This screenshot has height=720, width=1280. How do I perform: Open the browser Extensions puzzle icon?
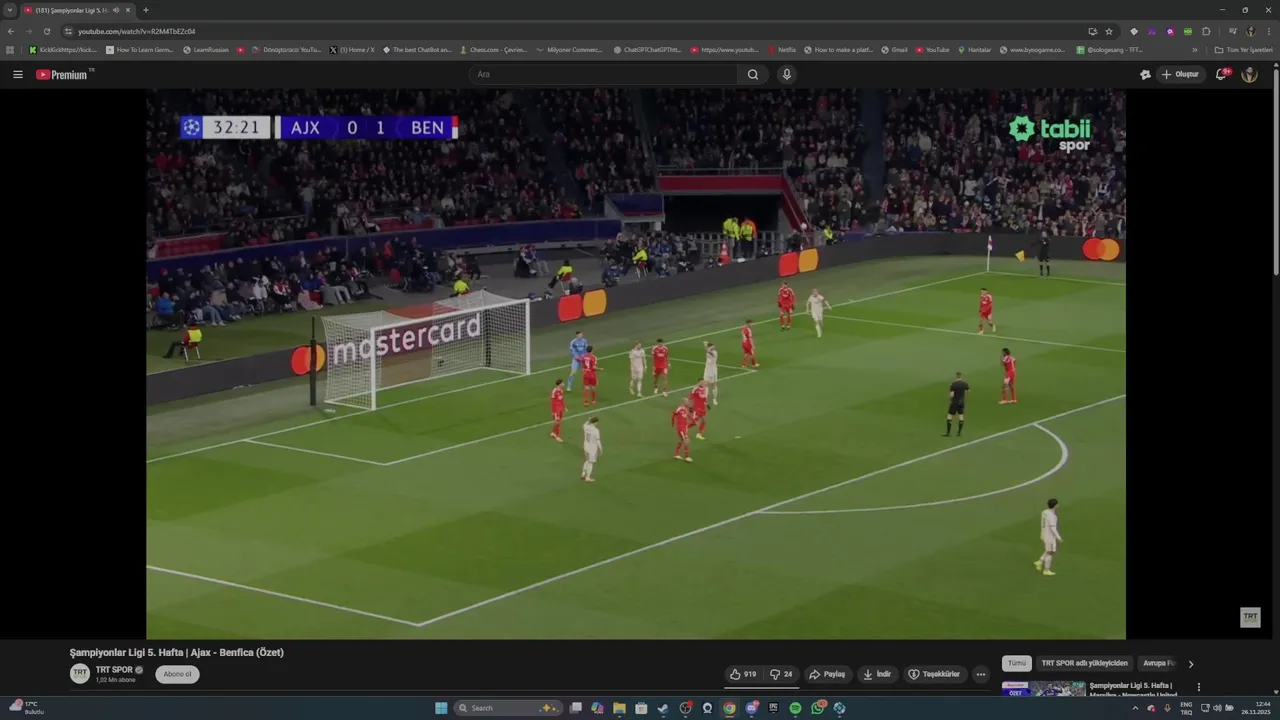[x=1206, y=31]
